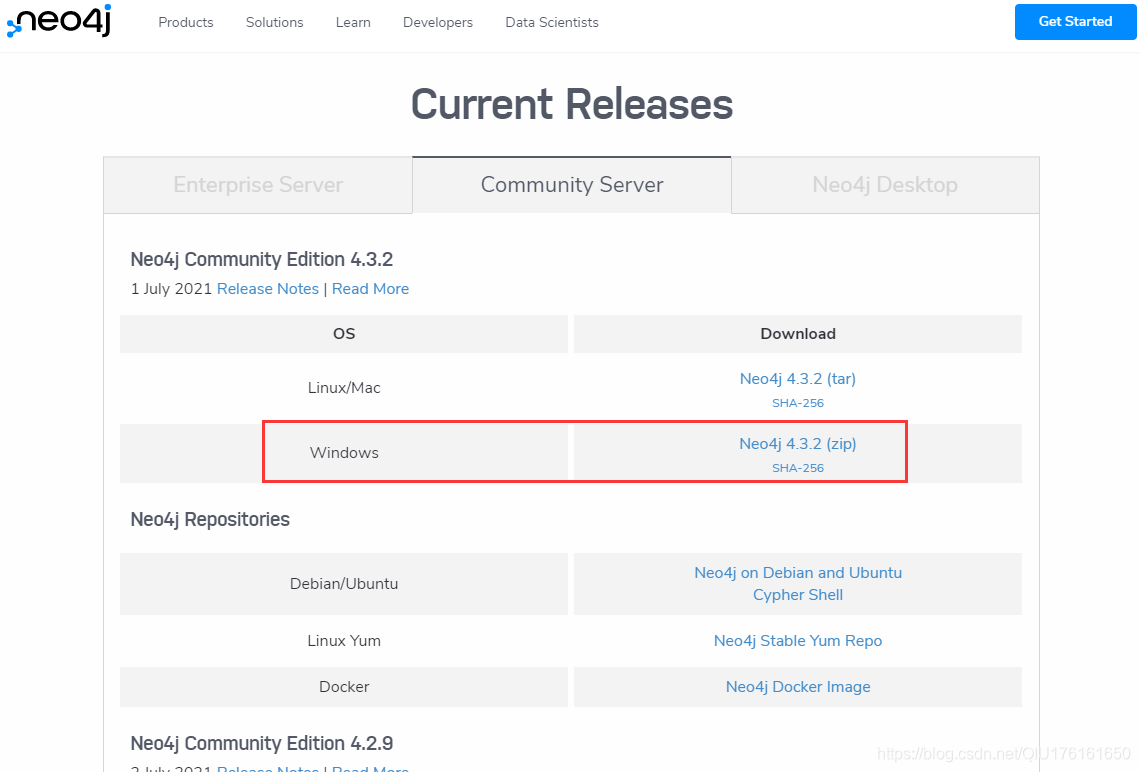Screen dimensions: 1140x772
Task: Click the Docker cell
Action: [x=344, y=686]
